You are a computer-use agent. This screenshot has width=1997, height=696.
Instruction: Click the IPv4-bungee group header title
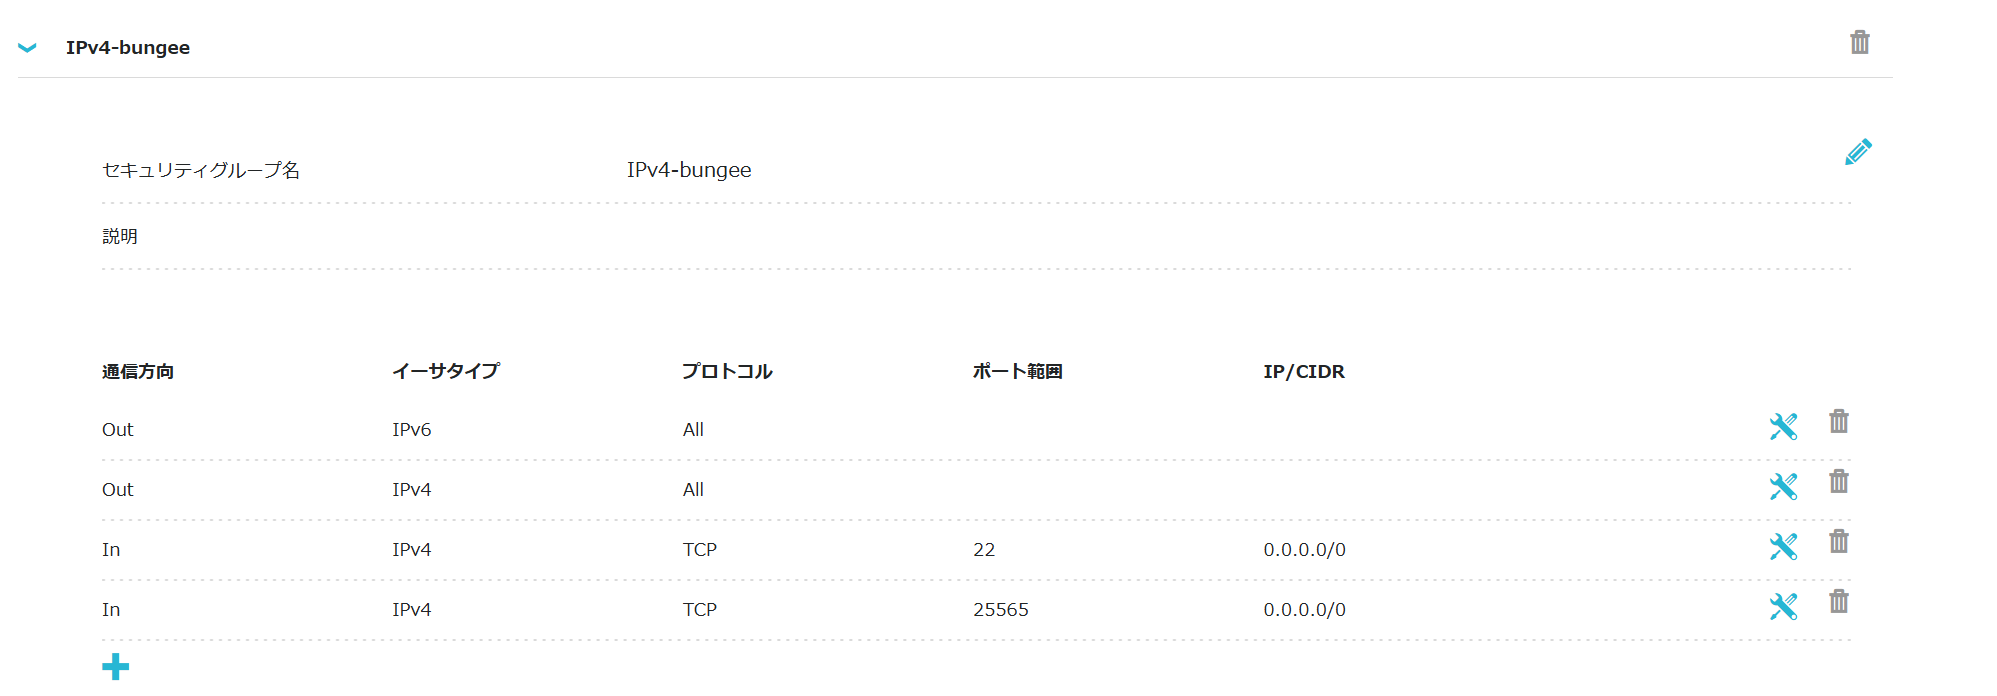pyautogui.click(x=128, y=48)
